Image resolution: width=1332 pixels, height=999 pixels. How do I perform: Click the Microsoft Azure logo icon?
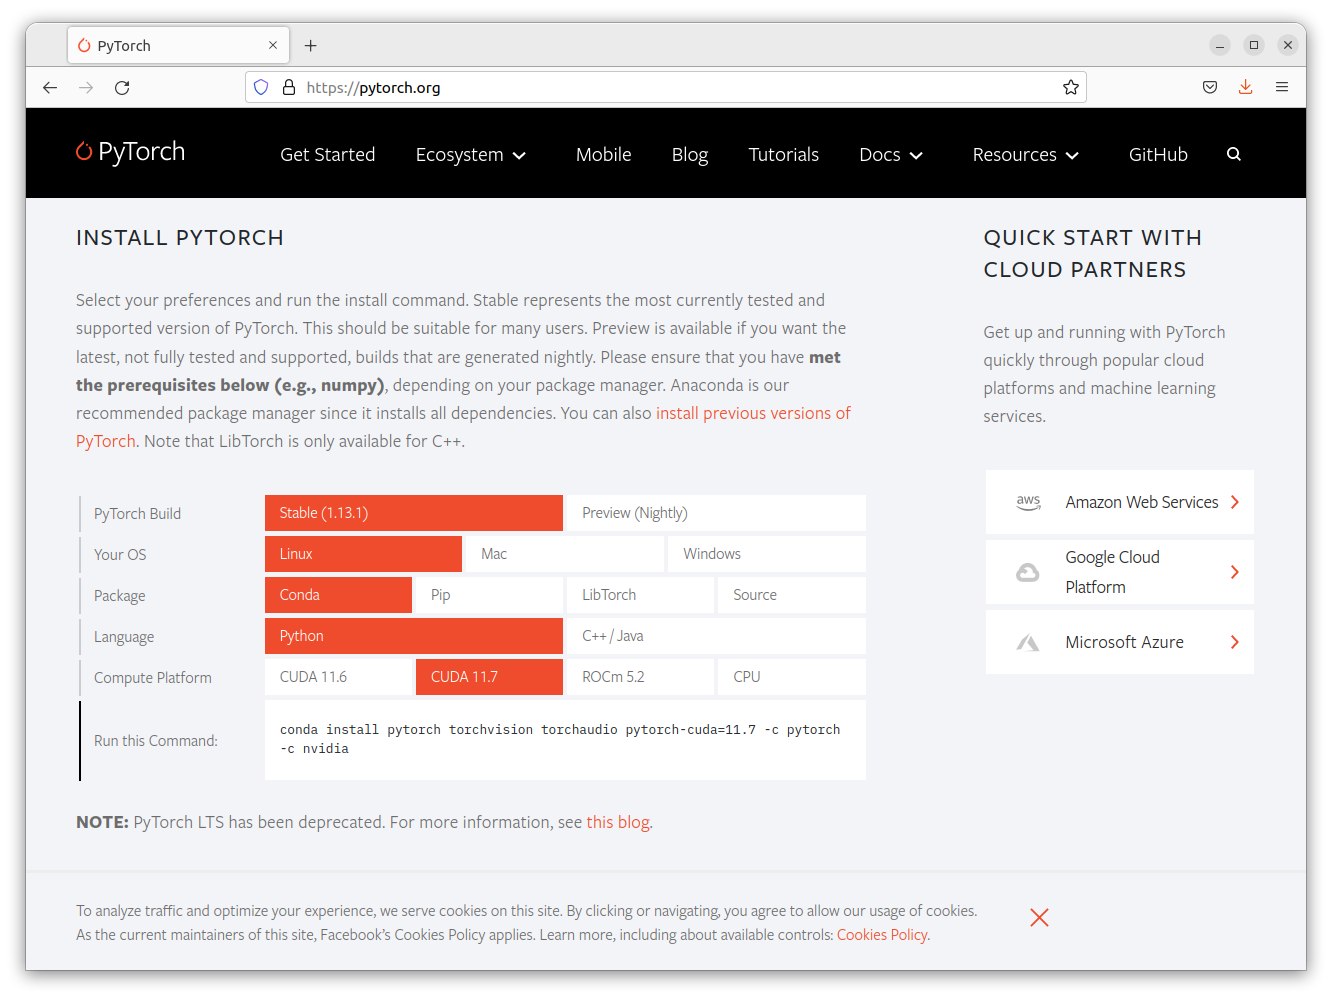tap(1028, 642)
